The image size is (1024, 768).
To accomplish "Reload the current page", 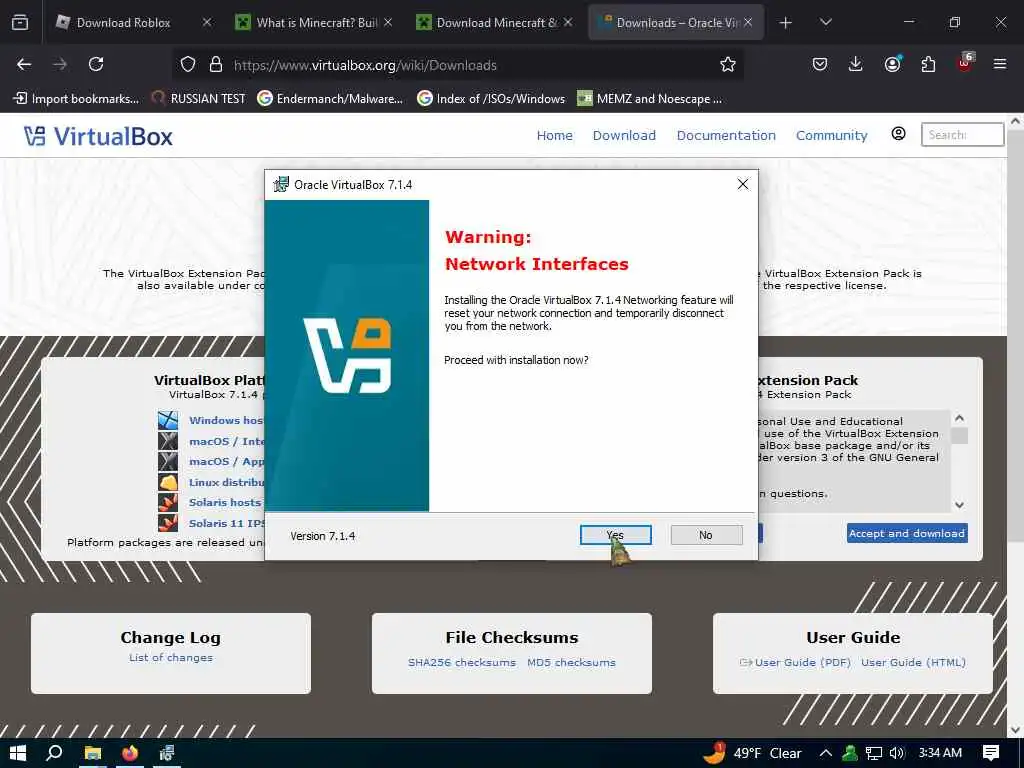I will (96, 64).
